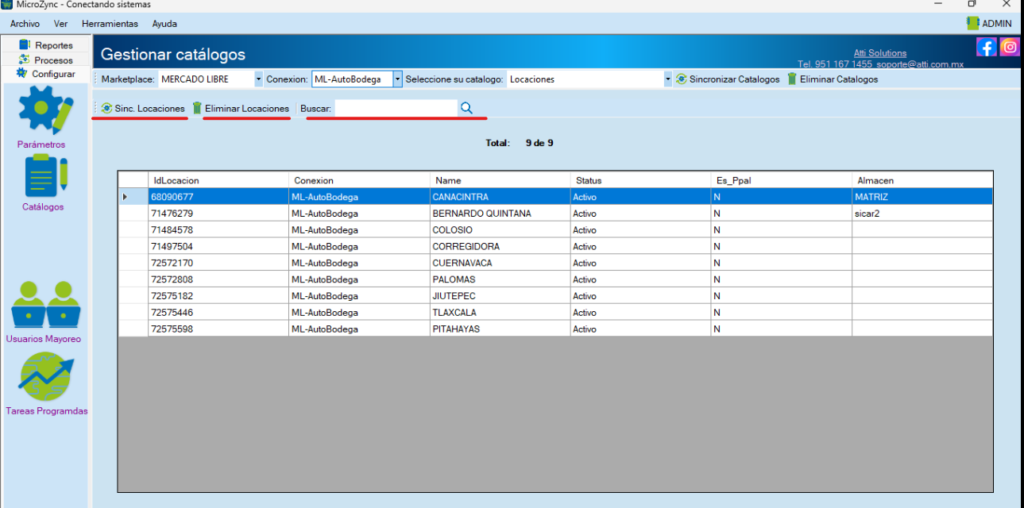This screenshot has height=508, width=1024.
Task: Click the row selector arrow for CANACINTRA
Action: pos(133,197)
